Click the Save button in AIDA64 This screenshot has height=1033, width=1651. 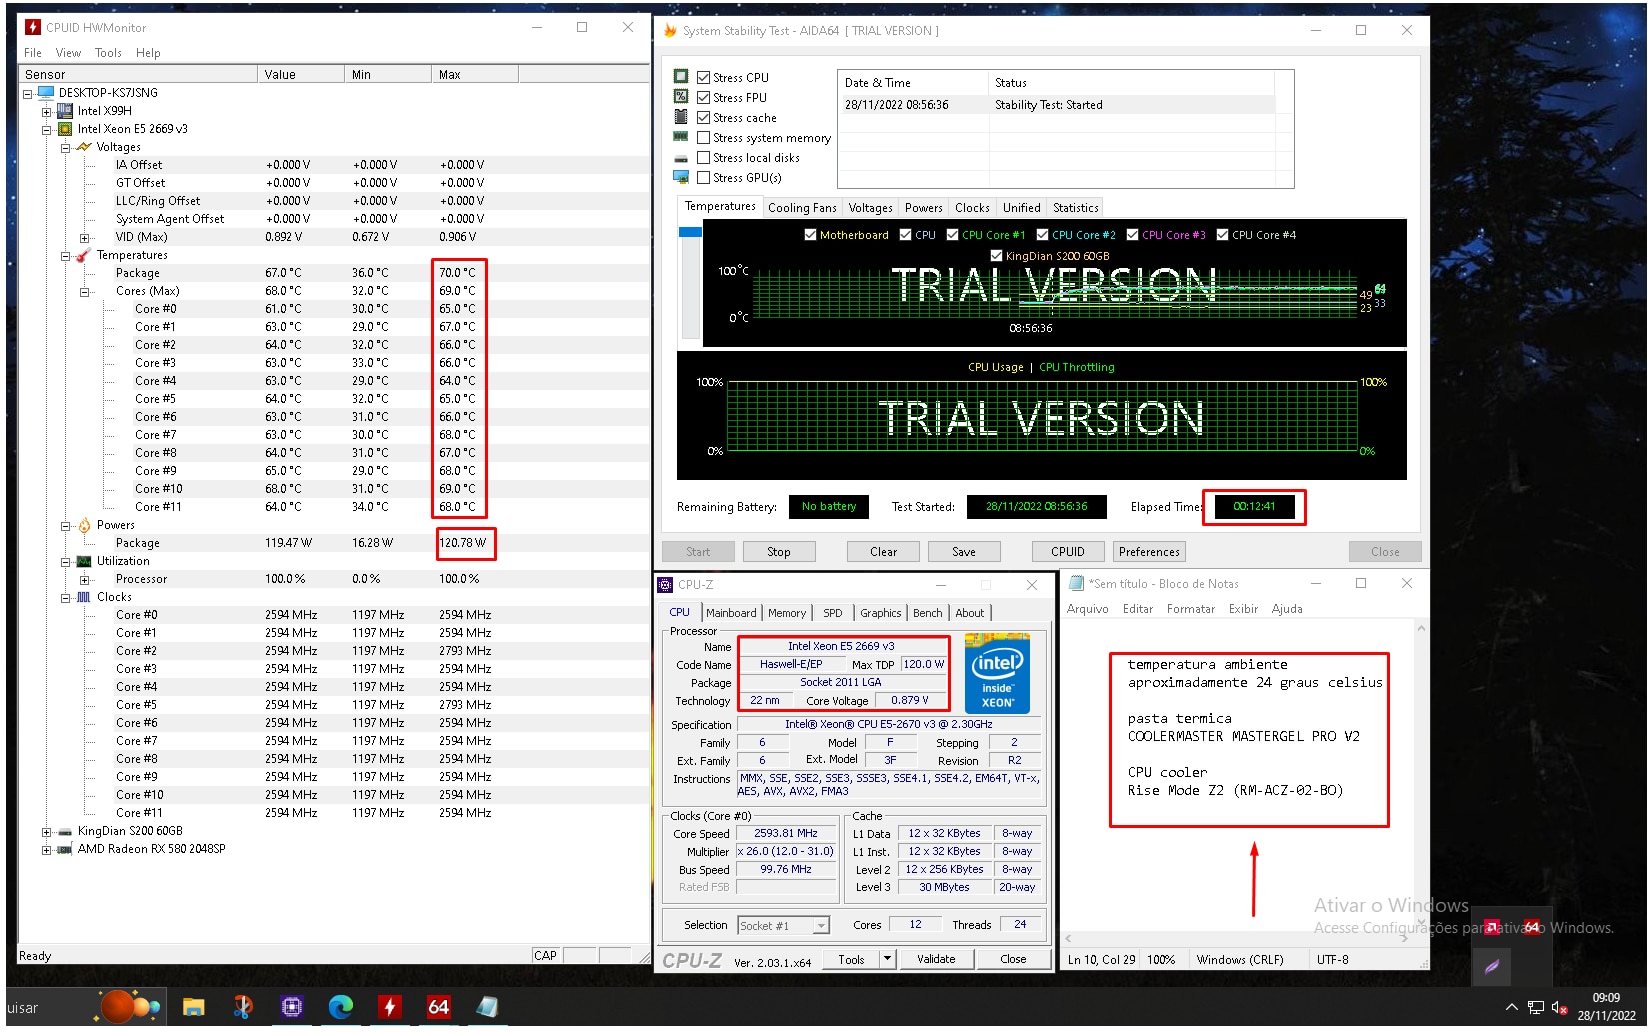[x=963, y=552]
